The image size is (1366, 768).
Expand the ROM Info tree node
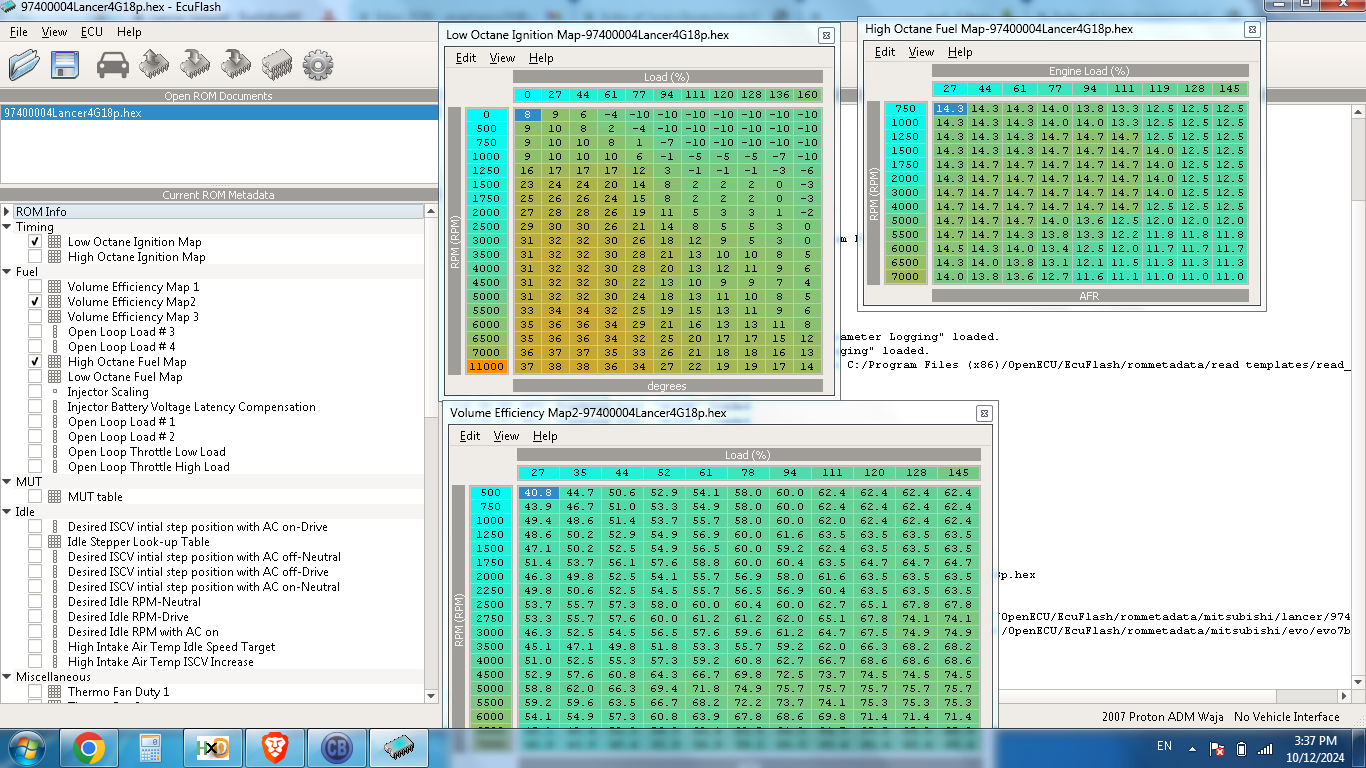click(x=7, y=212)
